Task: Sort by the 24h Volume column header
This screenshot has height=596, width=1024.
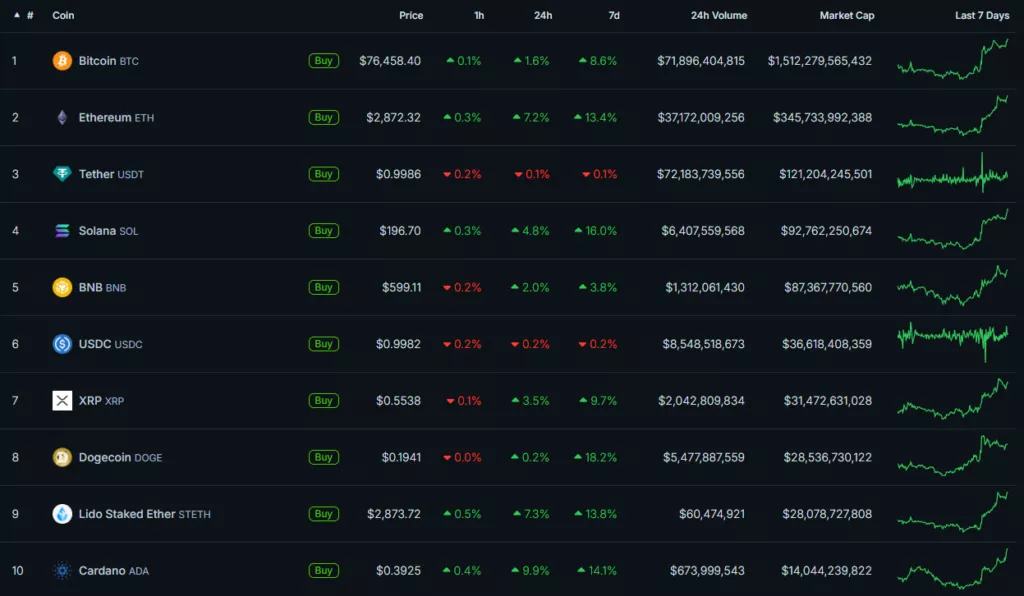Action: click(719, 15)
